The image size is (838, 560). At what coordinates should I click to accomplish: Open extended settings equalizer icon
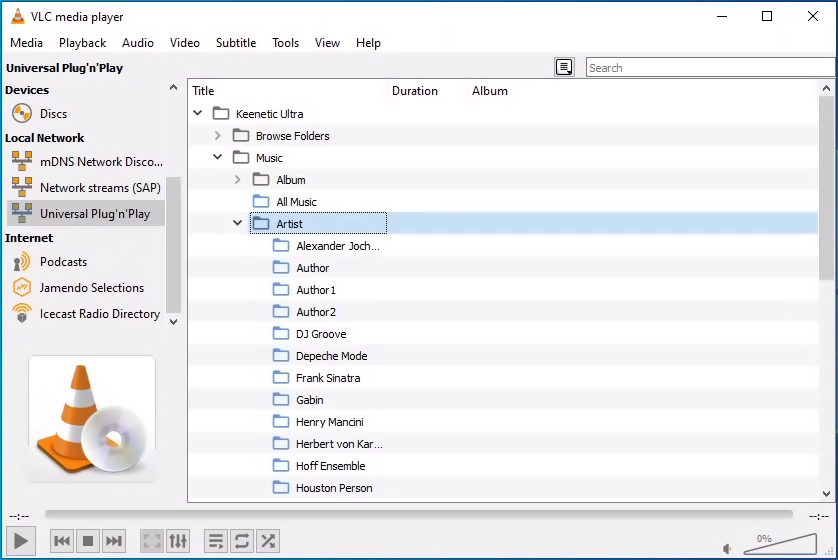(178, 541)
